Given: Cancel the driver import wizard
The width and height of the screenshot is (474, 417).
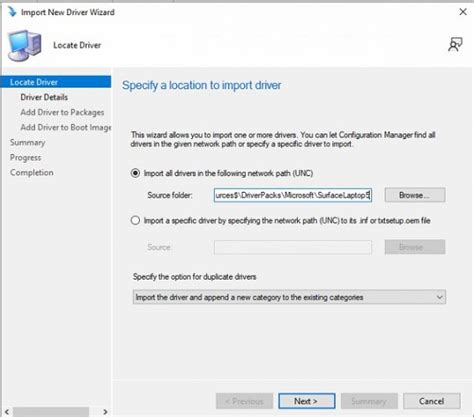Looking at the screenshot, I should click(432, 401).
